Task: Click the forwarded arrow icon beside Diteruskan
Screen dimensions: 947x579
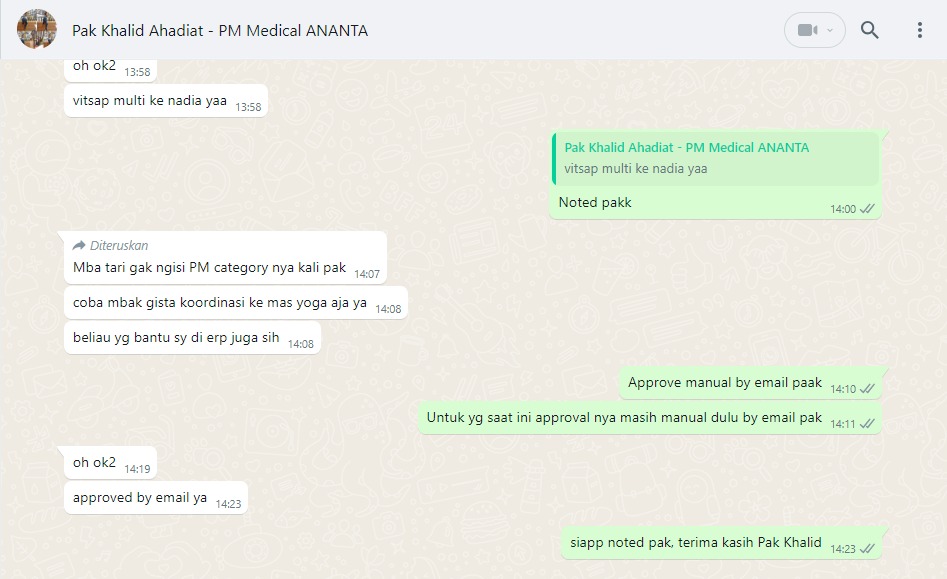Action: coord(79,245)
